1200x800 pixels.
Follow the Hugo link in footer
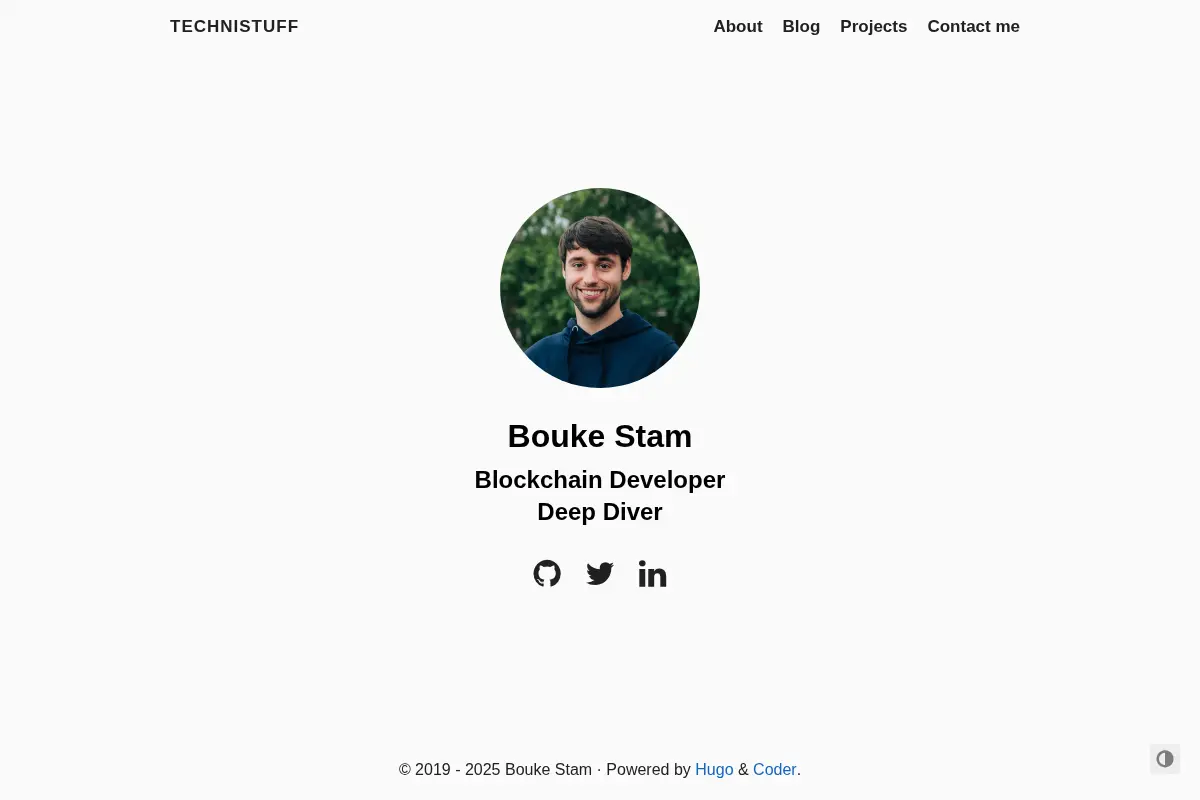click(x=714, y=770)
